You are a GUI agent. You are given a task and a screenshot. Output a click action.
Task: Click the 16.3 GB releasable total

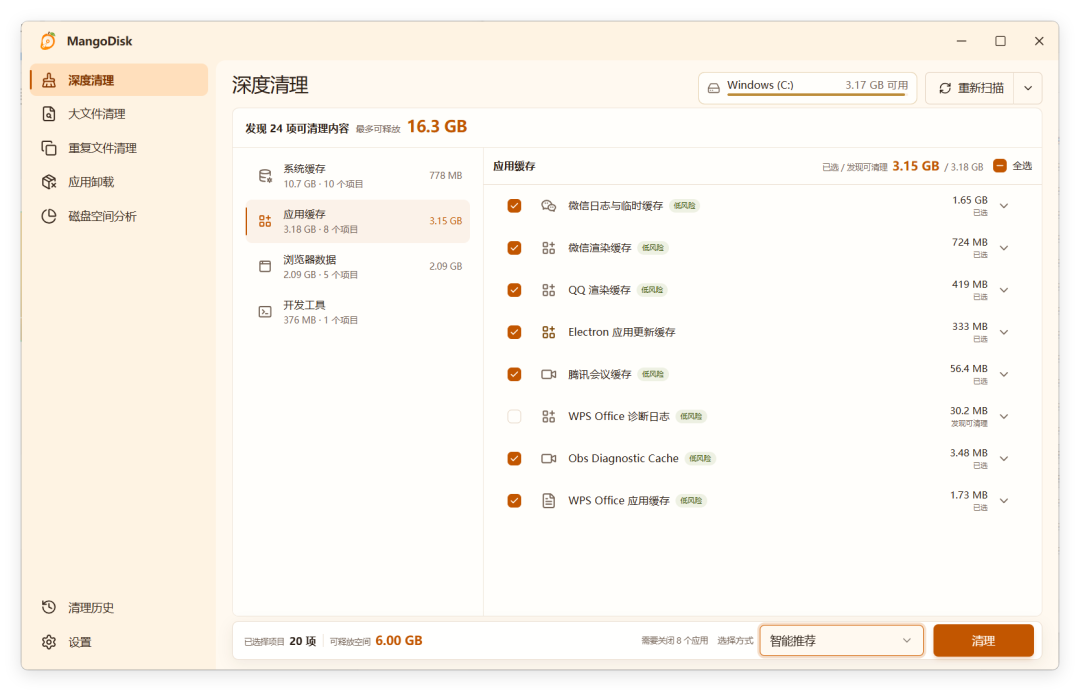tap(437, 127)
